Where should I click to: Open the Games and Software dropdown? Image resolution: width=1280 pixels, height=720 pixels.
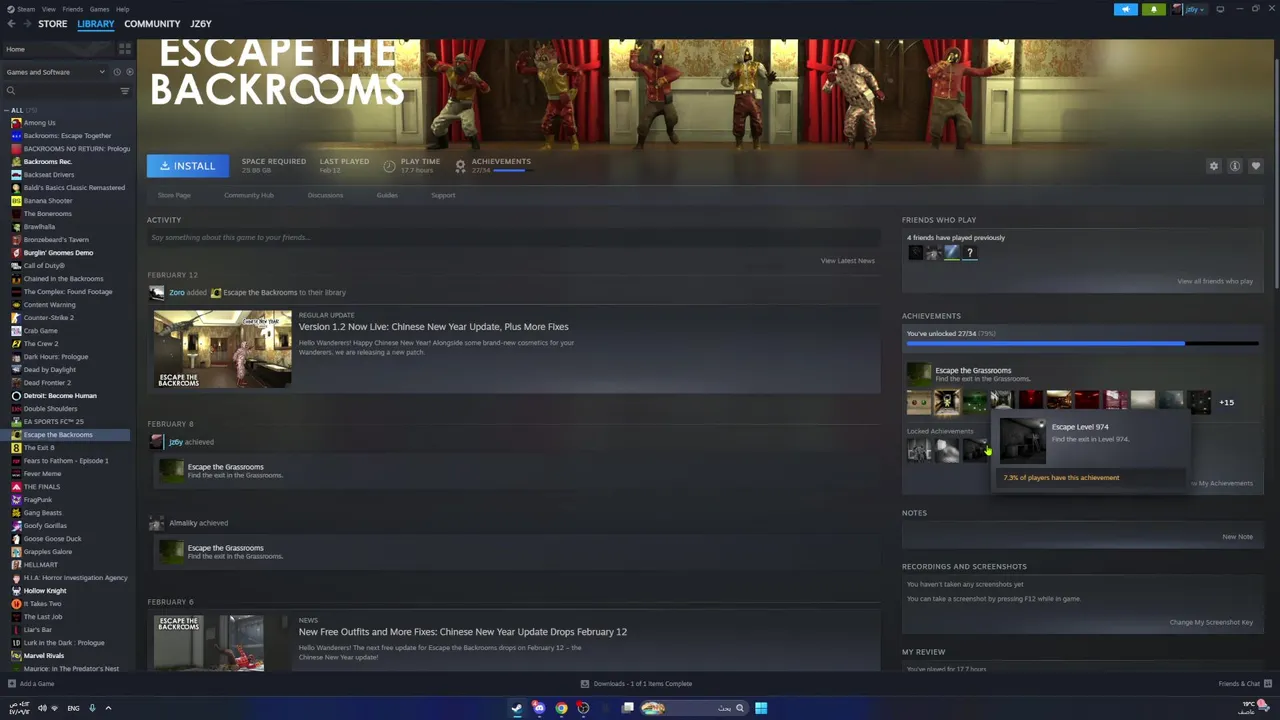click(x=55, y=72)
